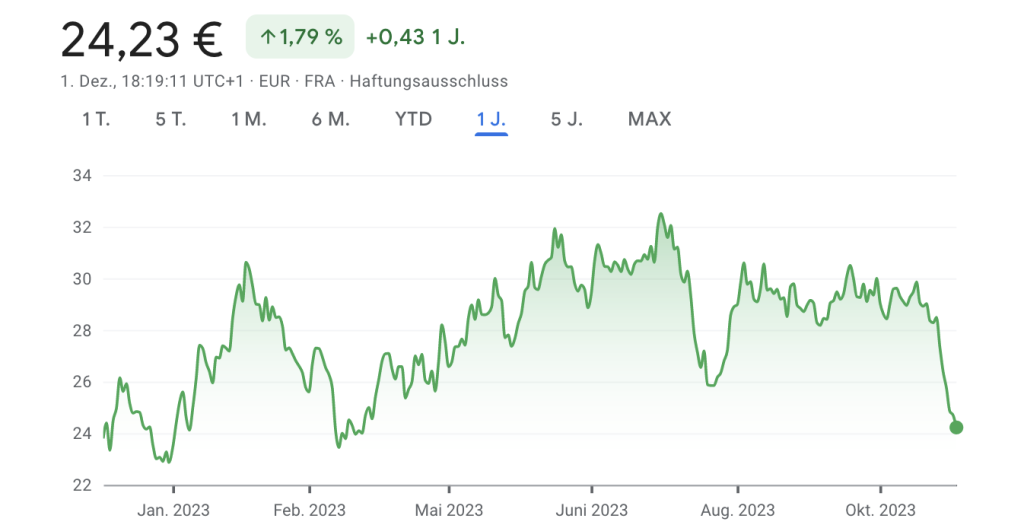Image resolution: width=1024 pixels, height=528 pixels.
Task: Click the FRA exchange label
Action: [319, 82]
